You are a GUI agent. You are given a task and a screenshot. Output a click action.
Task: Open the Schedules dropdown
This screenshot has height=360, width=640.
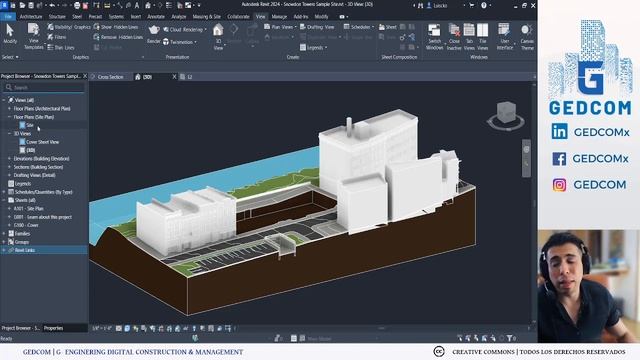click(359, 27)
